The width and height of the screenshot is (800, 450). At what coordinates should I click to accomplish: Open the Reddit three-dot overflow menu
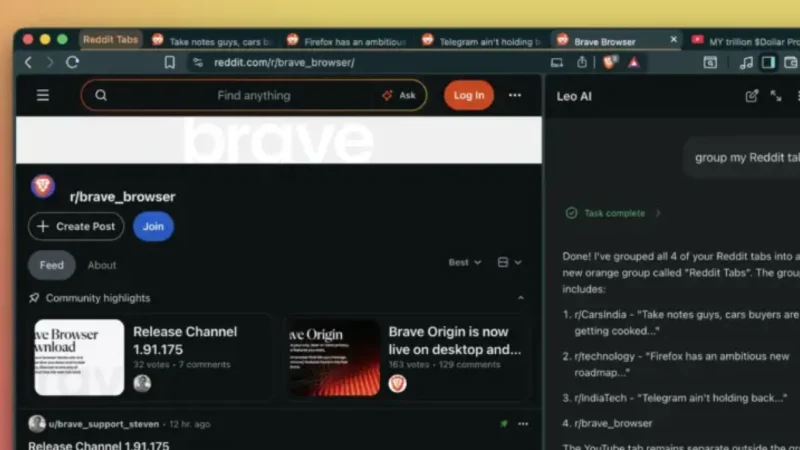pos(515,95)
